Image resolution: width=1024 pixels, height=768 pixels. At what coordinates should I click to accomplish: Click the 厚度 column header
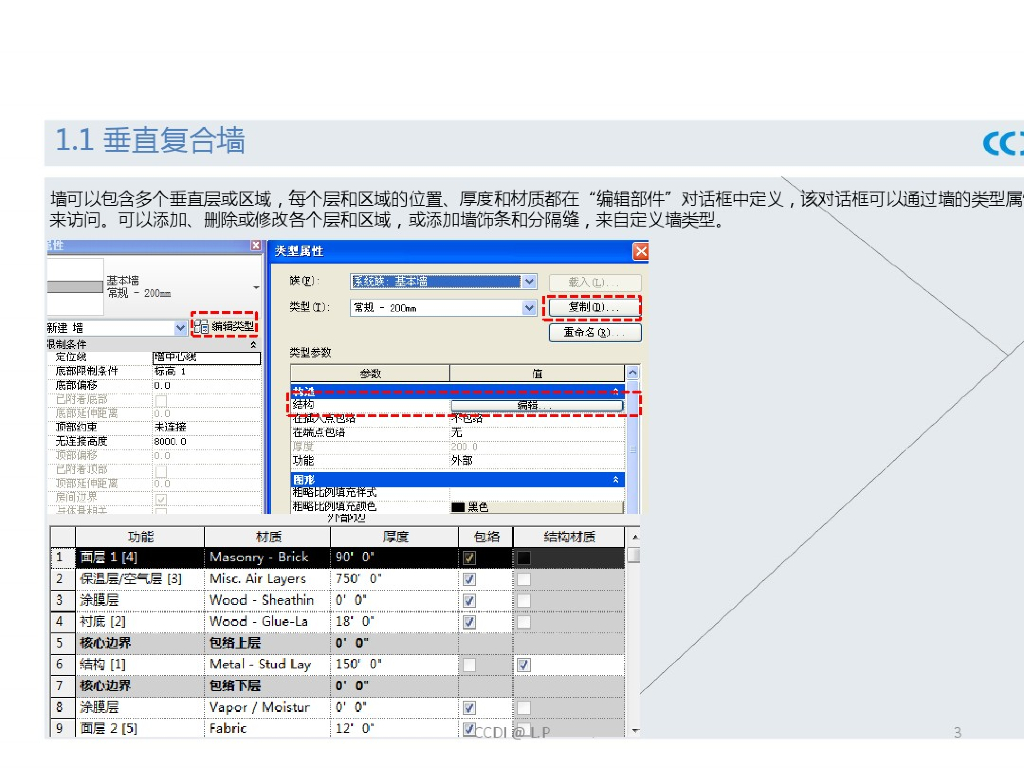pyautogui.click(x=394, y=537)
